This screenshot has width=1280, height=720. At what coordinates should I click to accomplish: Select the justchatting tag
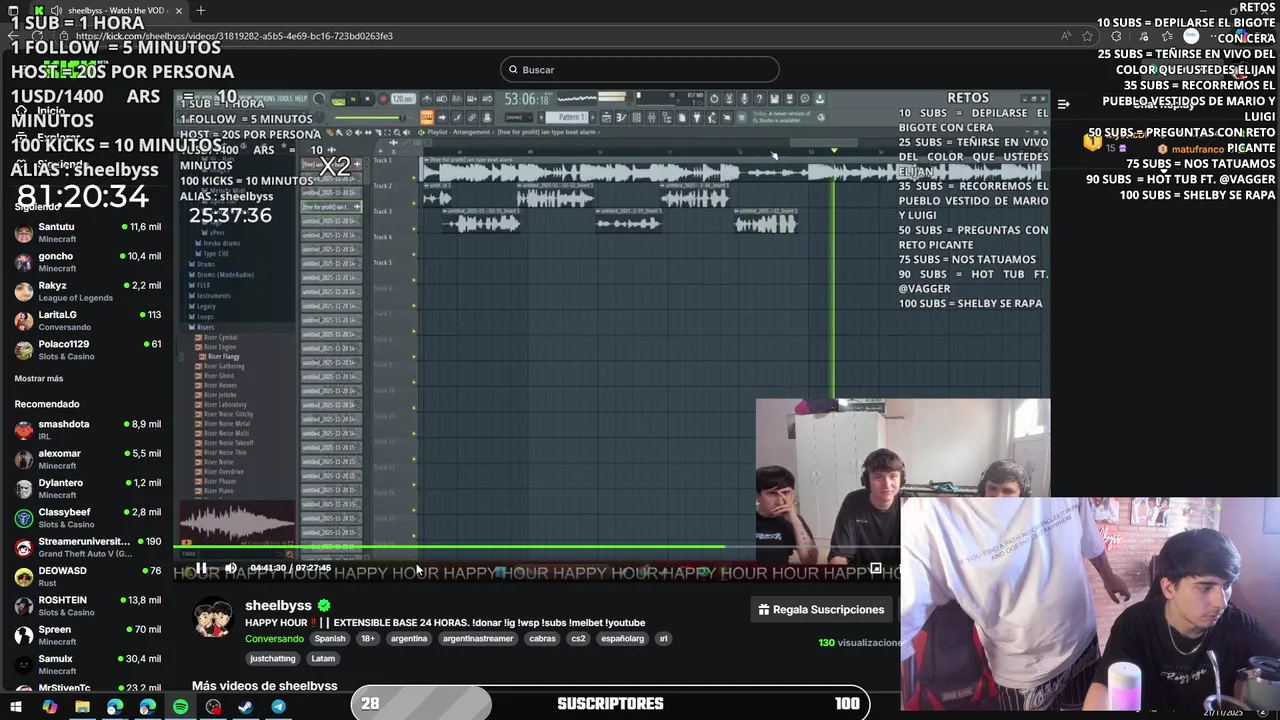(x=273, y=659)
